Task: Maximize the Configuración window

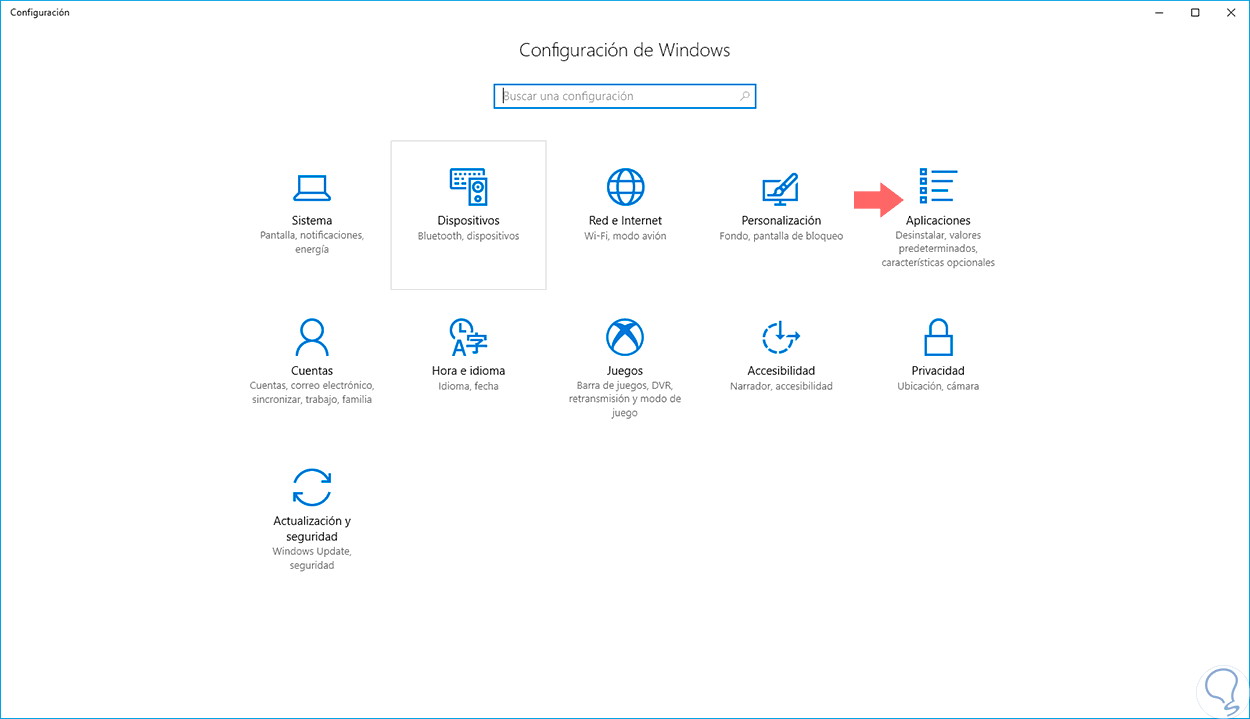Action: click(x=1195, y=13)
